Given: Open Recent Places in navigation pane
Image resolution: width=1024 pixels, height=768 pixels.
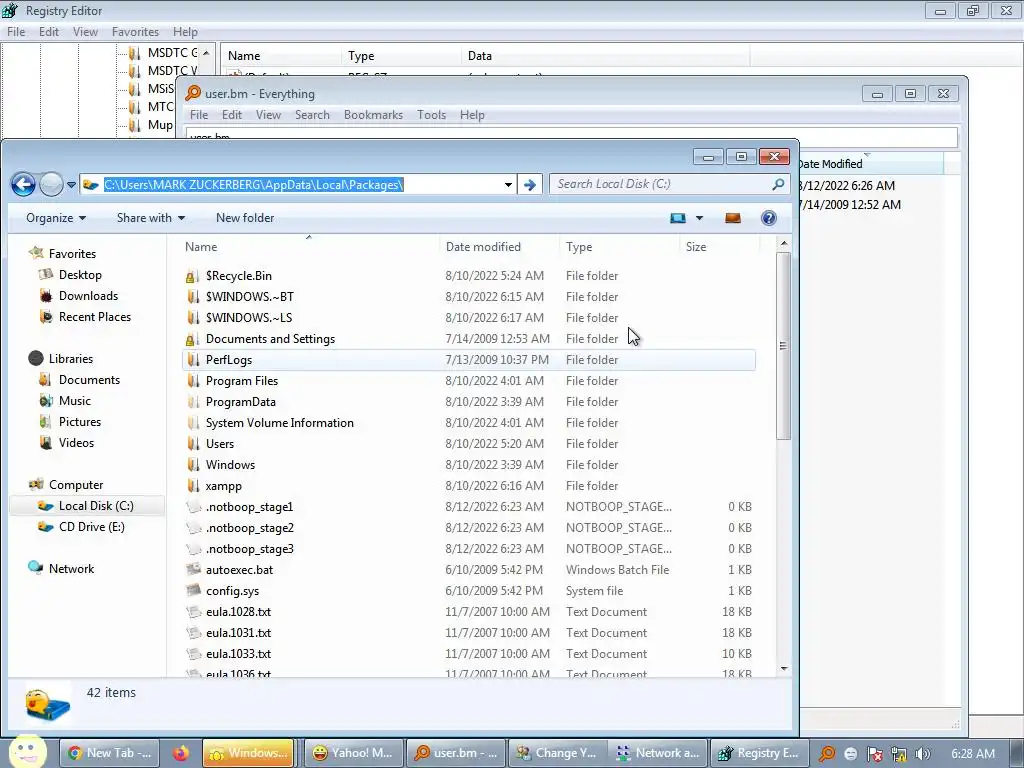Looking at the screenshot, I should [95, 317].
